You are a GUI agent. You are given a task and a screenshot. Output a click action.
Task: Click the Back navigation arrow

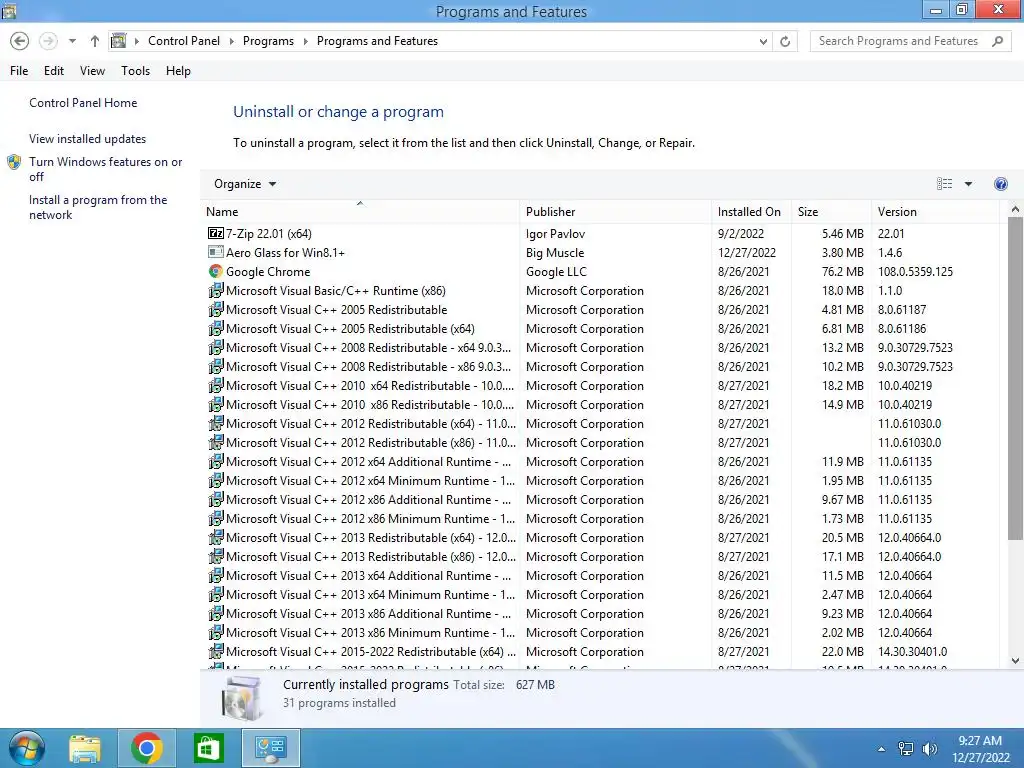[x=20, y=41]
